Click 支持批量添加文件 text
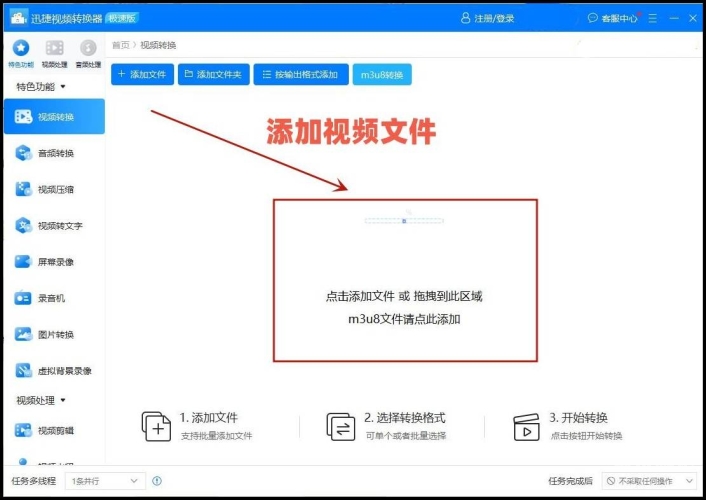 pos(217,436)
